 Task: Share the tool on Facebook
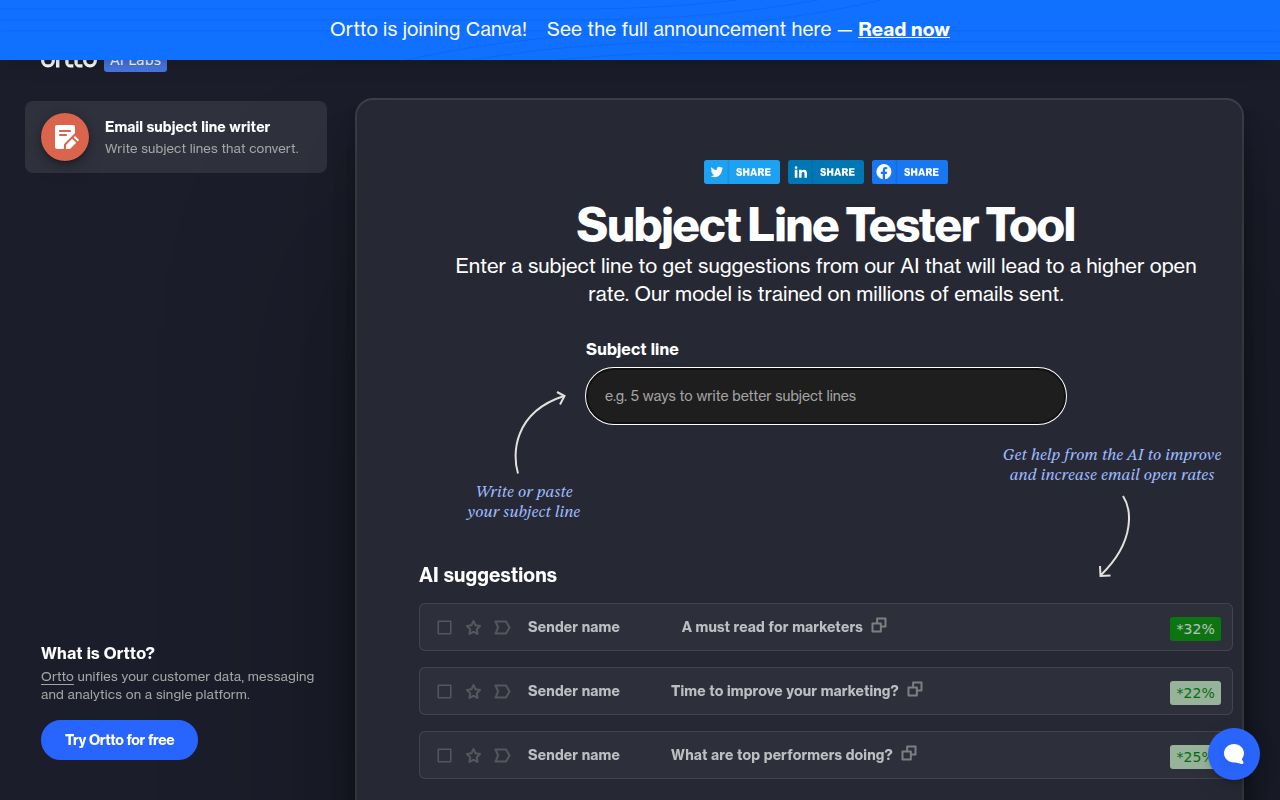(x=910, y=172)
